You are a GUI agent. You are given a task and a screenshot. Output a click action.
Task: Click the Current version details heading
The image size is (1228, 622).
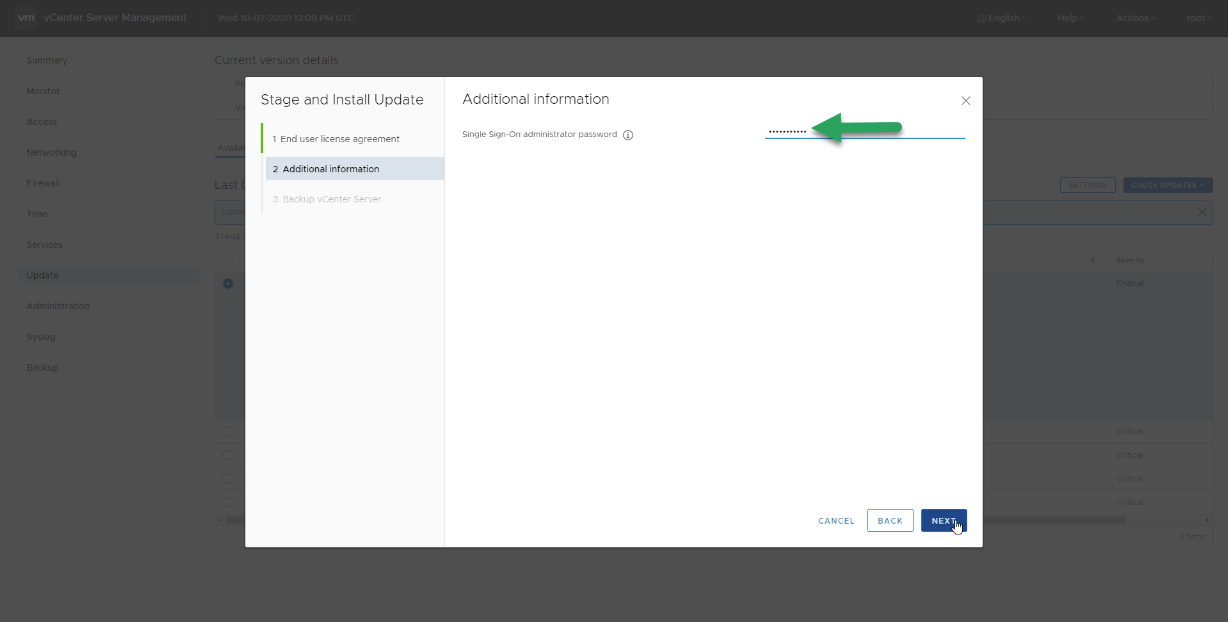276,61
